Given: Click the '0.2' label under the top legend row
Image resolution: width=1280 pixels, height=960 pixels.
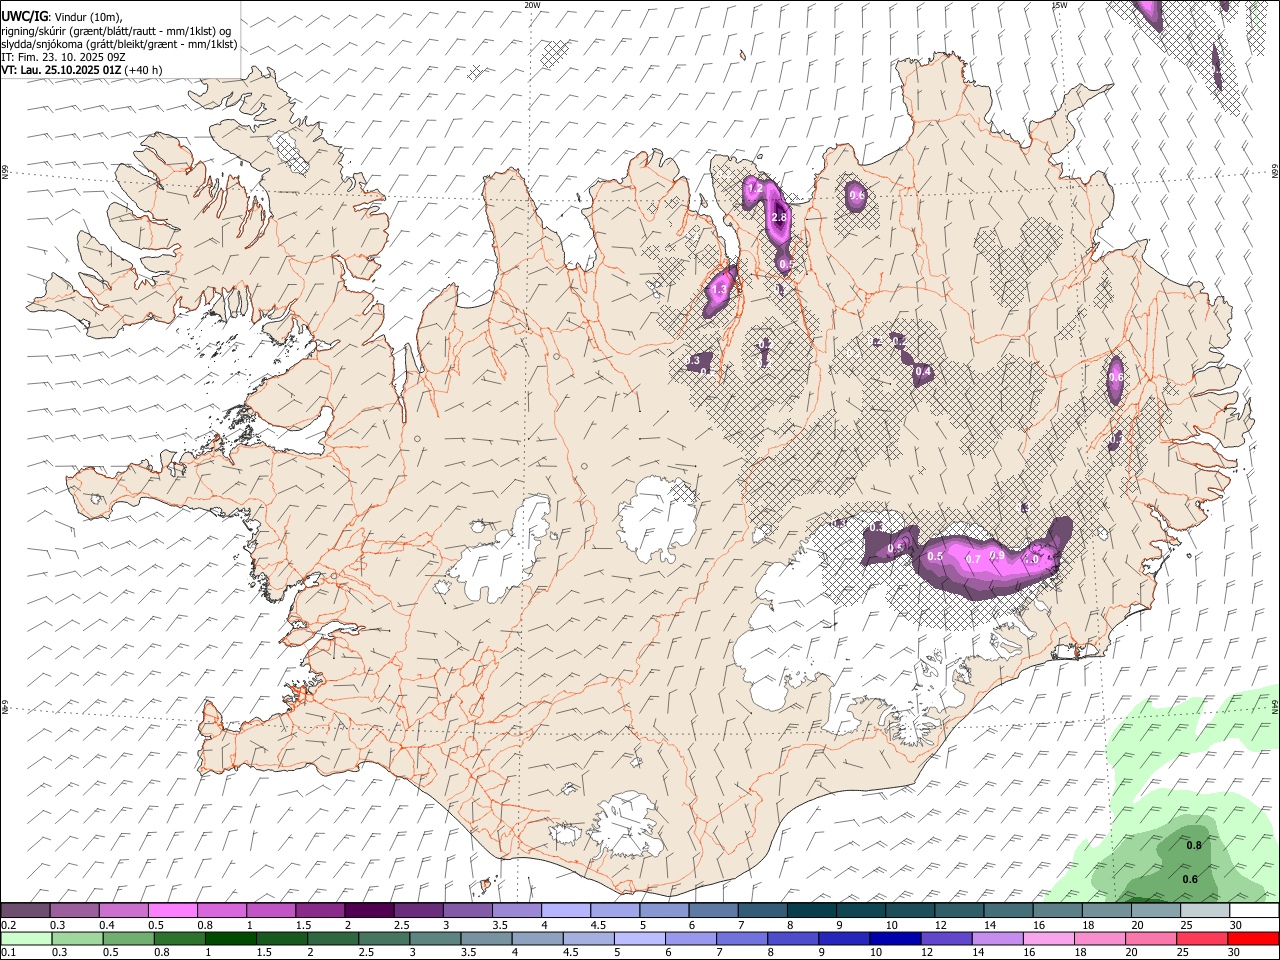Looking at the screenshot, I should [8, 925].
